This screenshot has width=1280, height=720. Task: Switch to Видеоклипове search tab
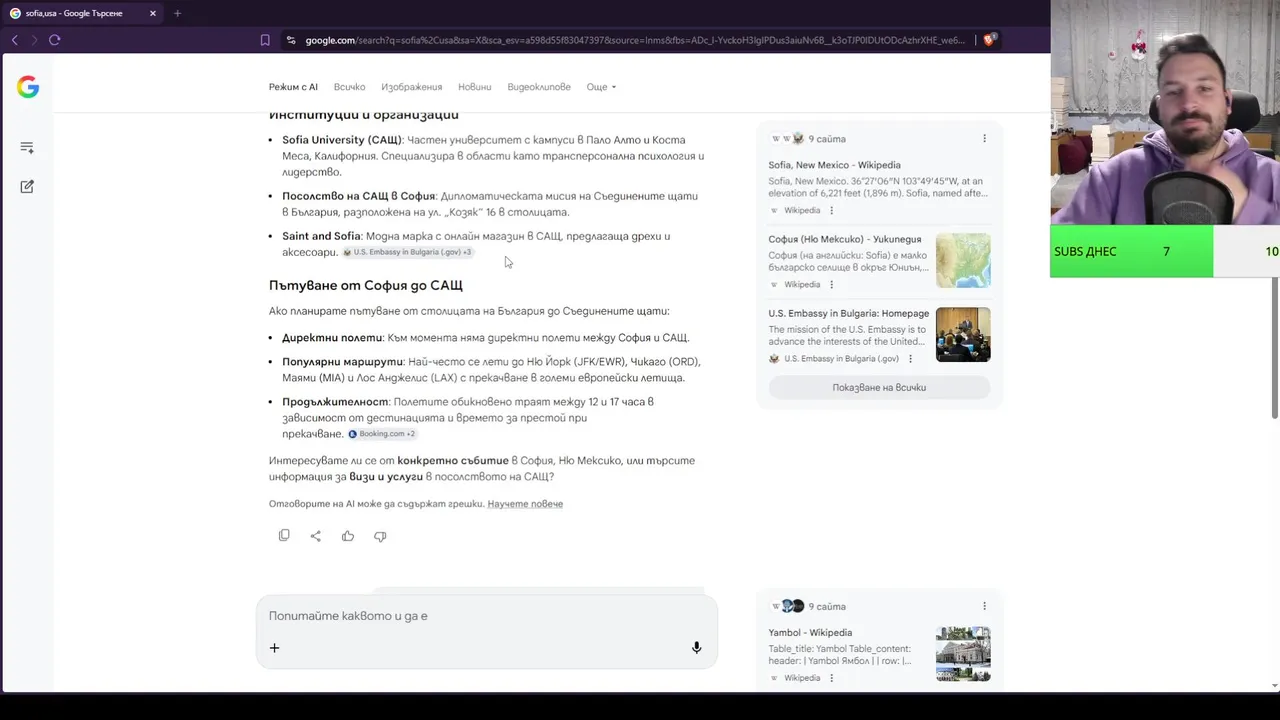click(539, 87)
